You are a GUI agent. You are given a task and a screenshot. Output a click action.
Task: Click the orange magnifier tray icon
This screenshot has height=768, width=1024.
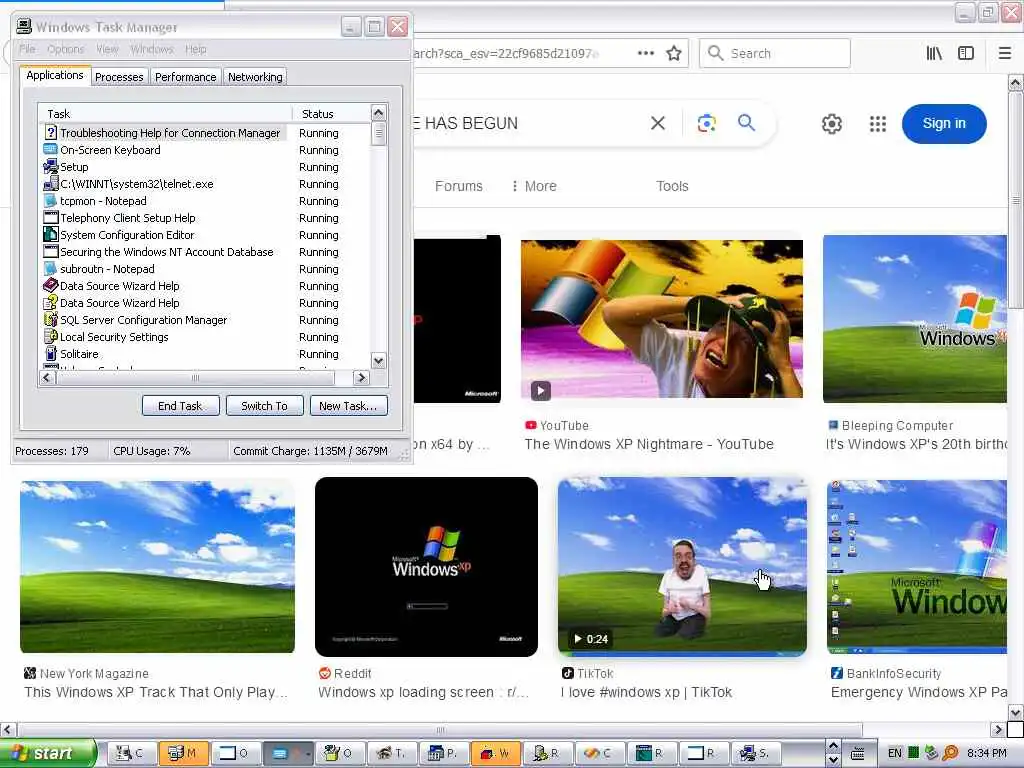pos(950,753)
